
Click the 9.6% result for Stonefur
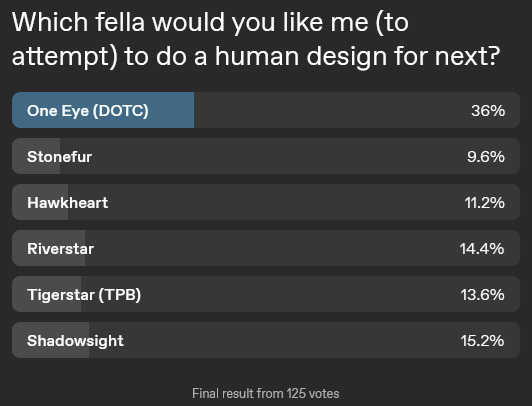point(486,157)
